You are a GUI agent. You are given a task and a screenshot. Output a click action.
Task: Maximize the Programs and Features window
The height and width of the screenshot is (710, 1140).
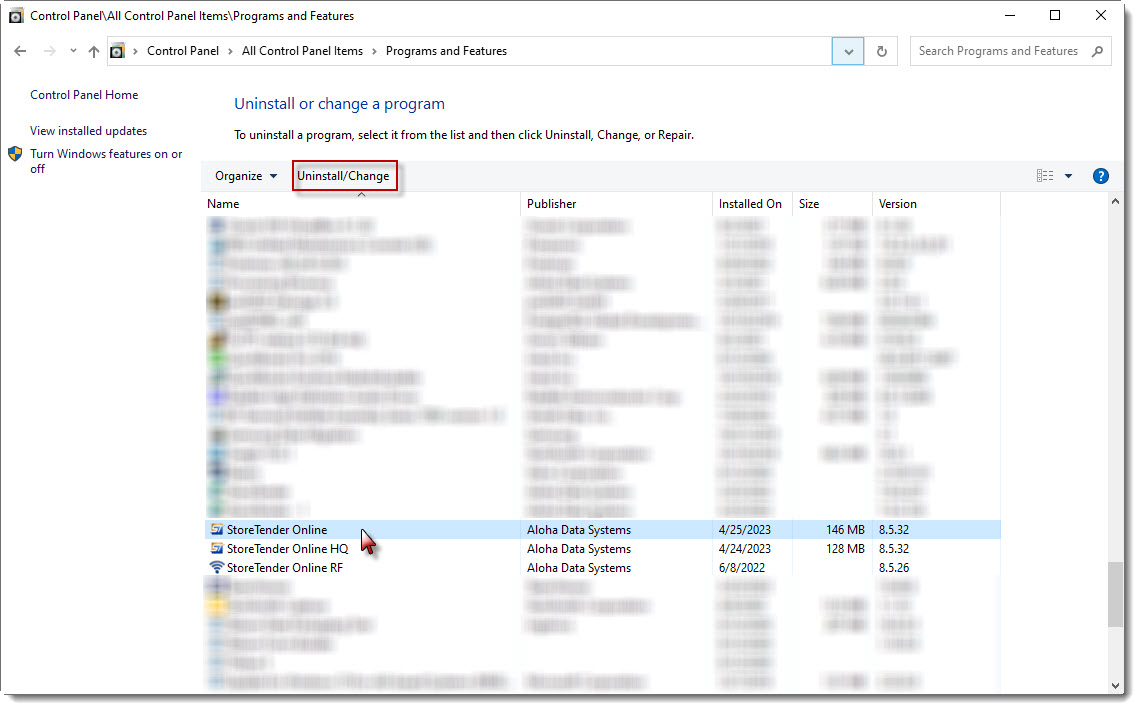(x=1055, y=15)
